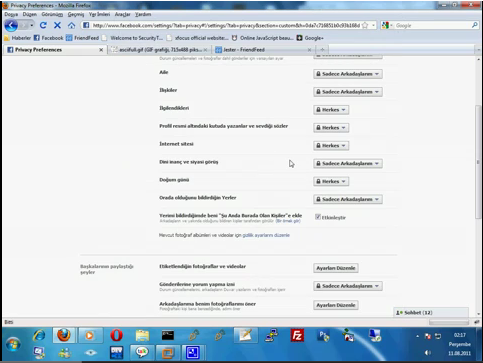Toggle the Etkinleştir checkbox

point(318,217)
